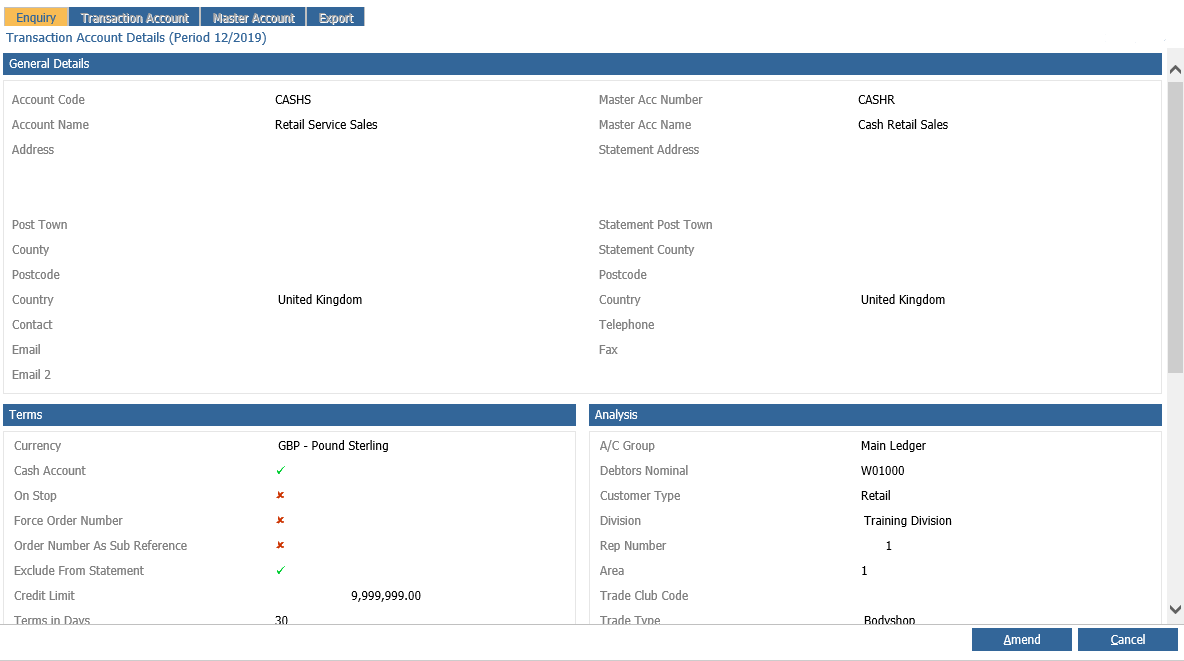Click the Statement County label
The width and height of the screenshot is (1184, 661).
[x=646, y=249]
